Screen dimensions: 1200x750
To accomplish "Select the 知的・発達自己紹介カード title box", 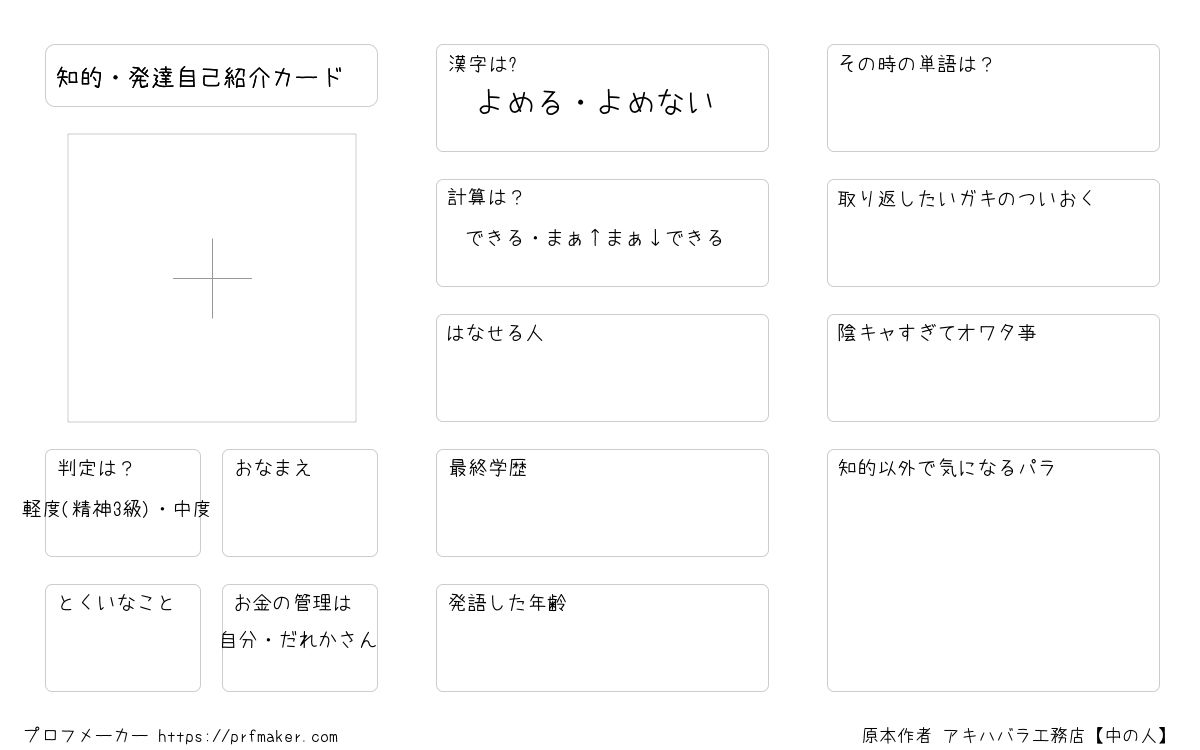I will [x=211, y=76].
